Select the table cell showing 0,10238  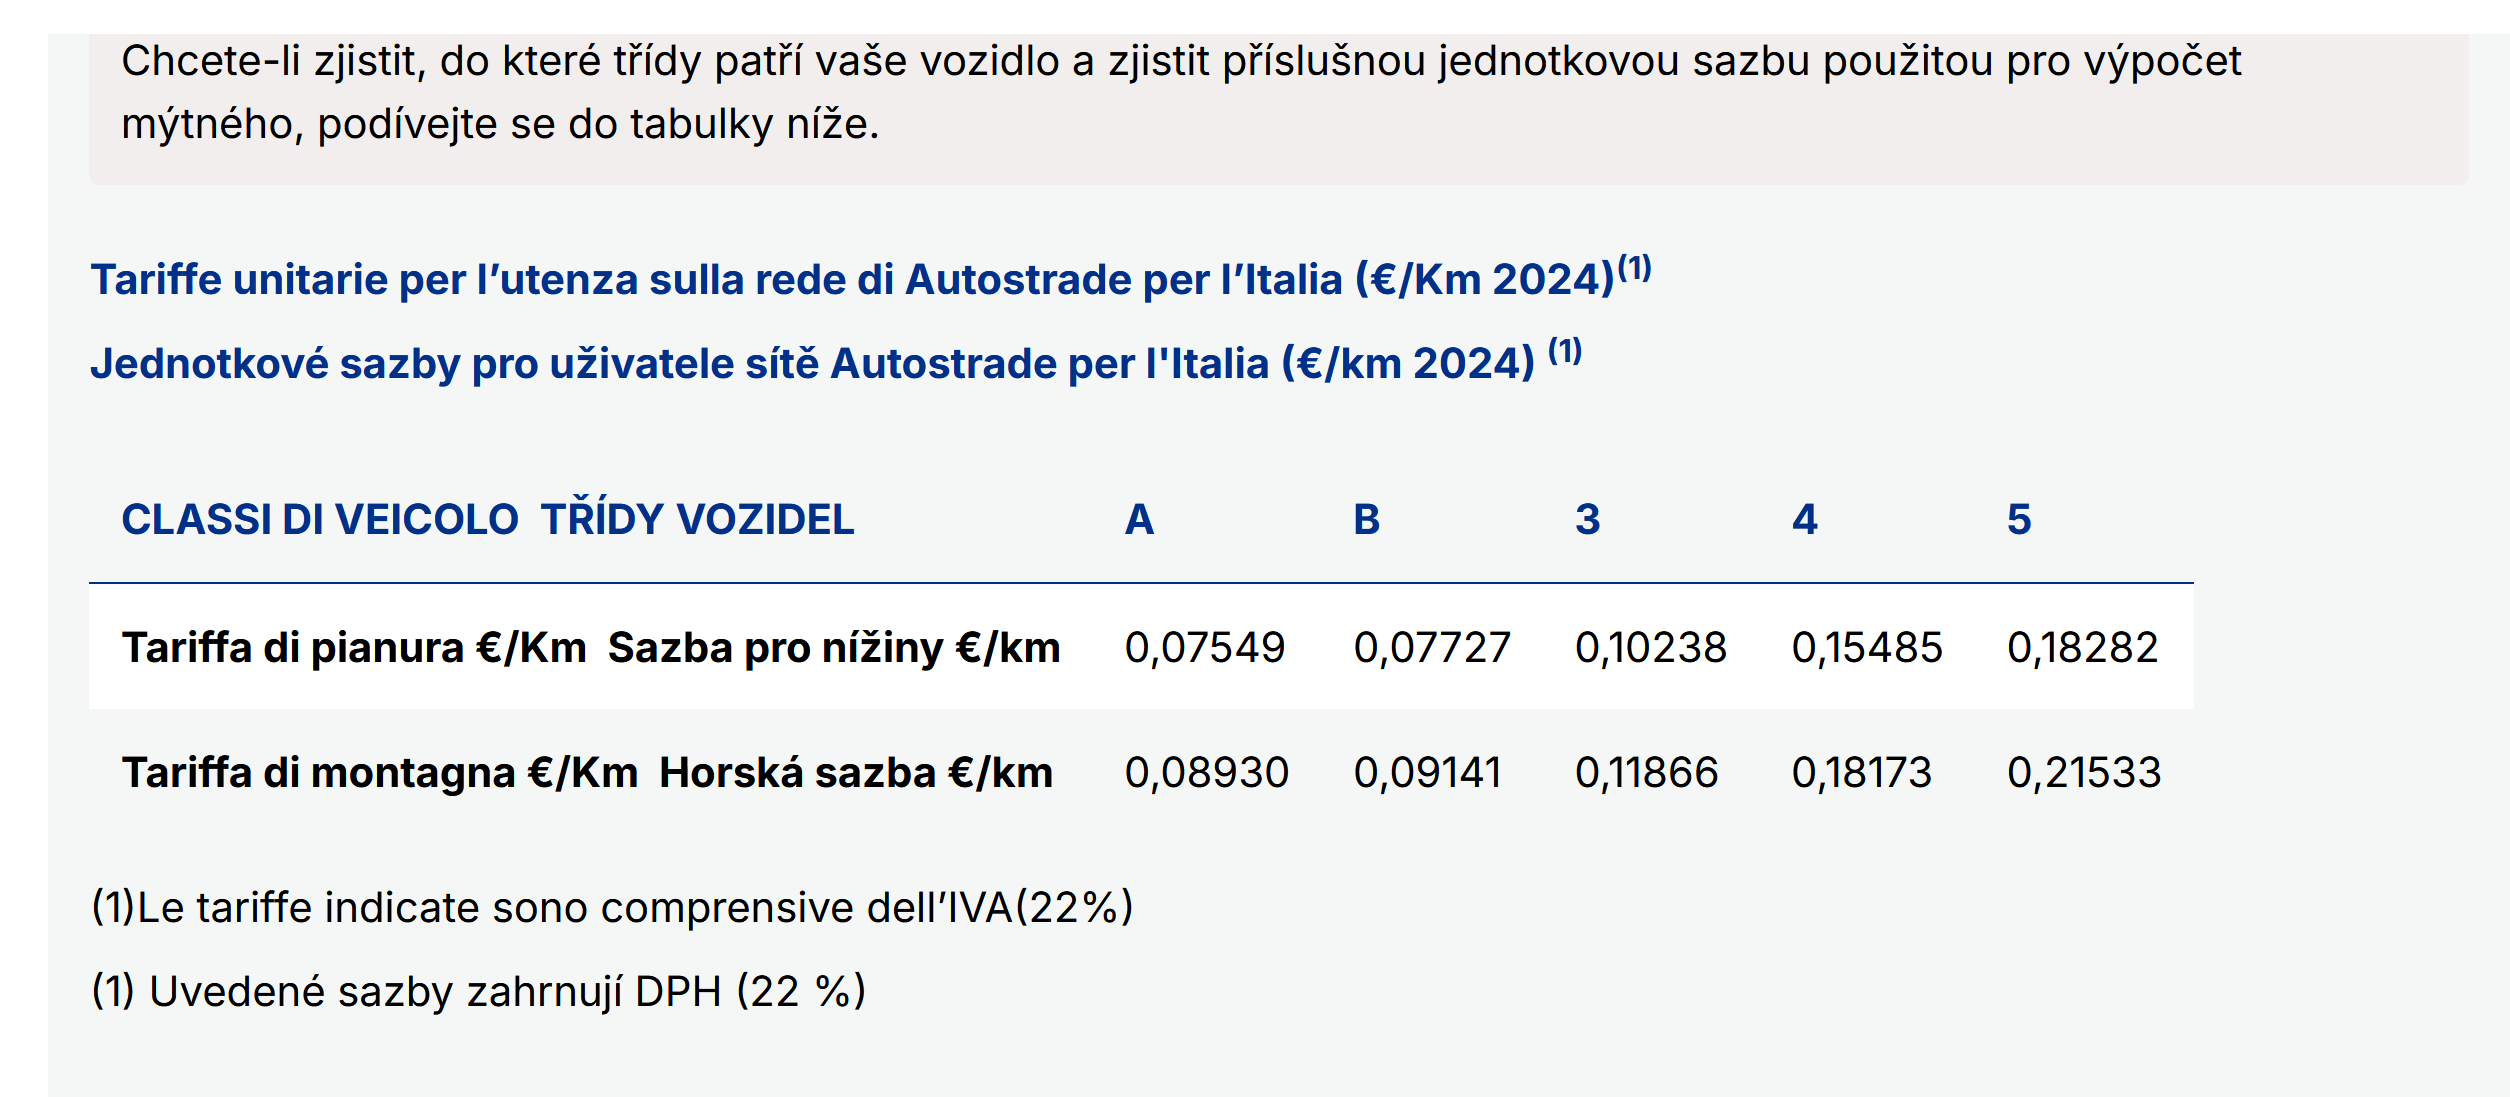(x=1650, y=648)
